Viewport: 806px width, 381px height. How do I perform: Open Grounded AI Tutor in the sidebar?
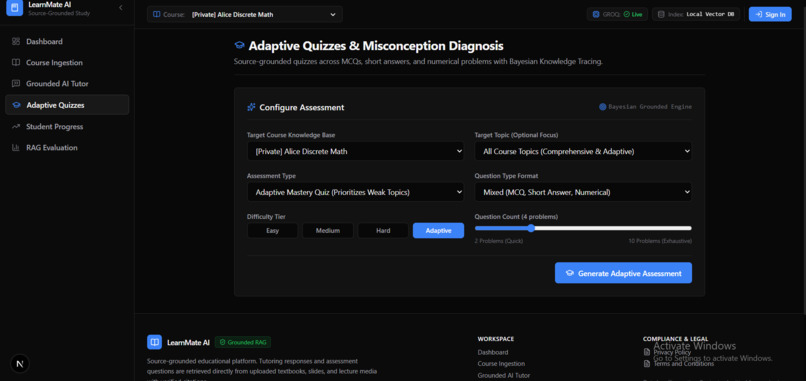point(67,84)
